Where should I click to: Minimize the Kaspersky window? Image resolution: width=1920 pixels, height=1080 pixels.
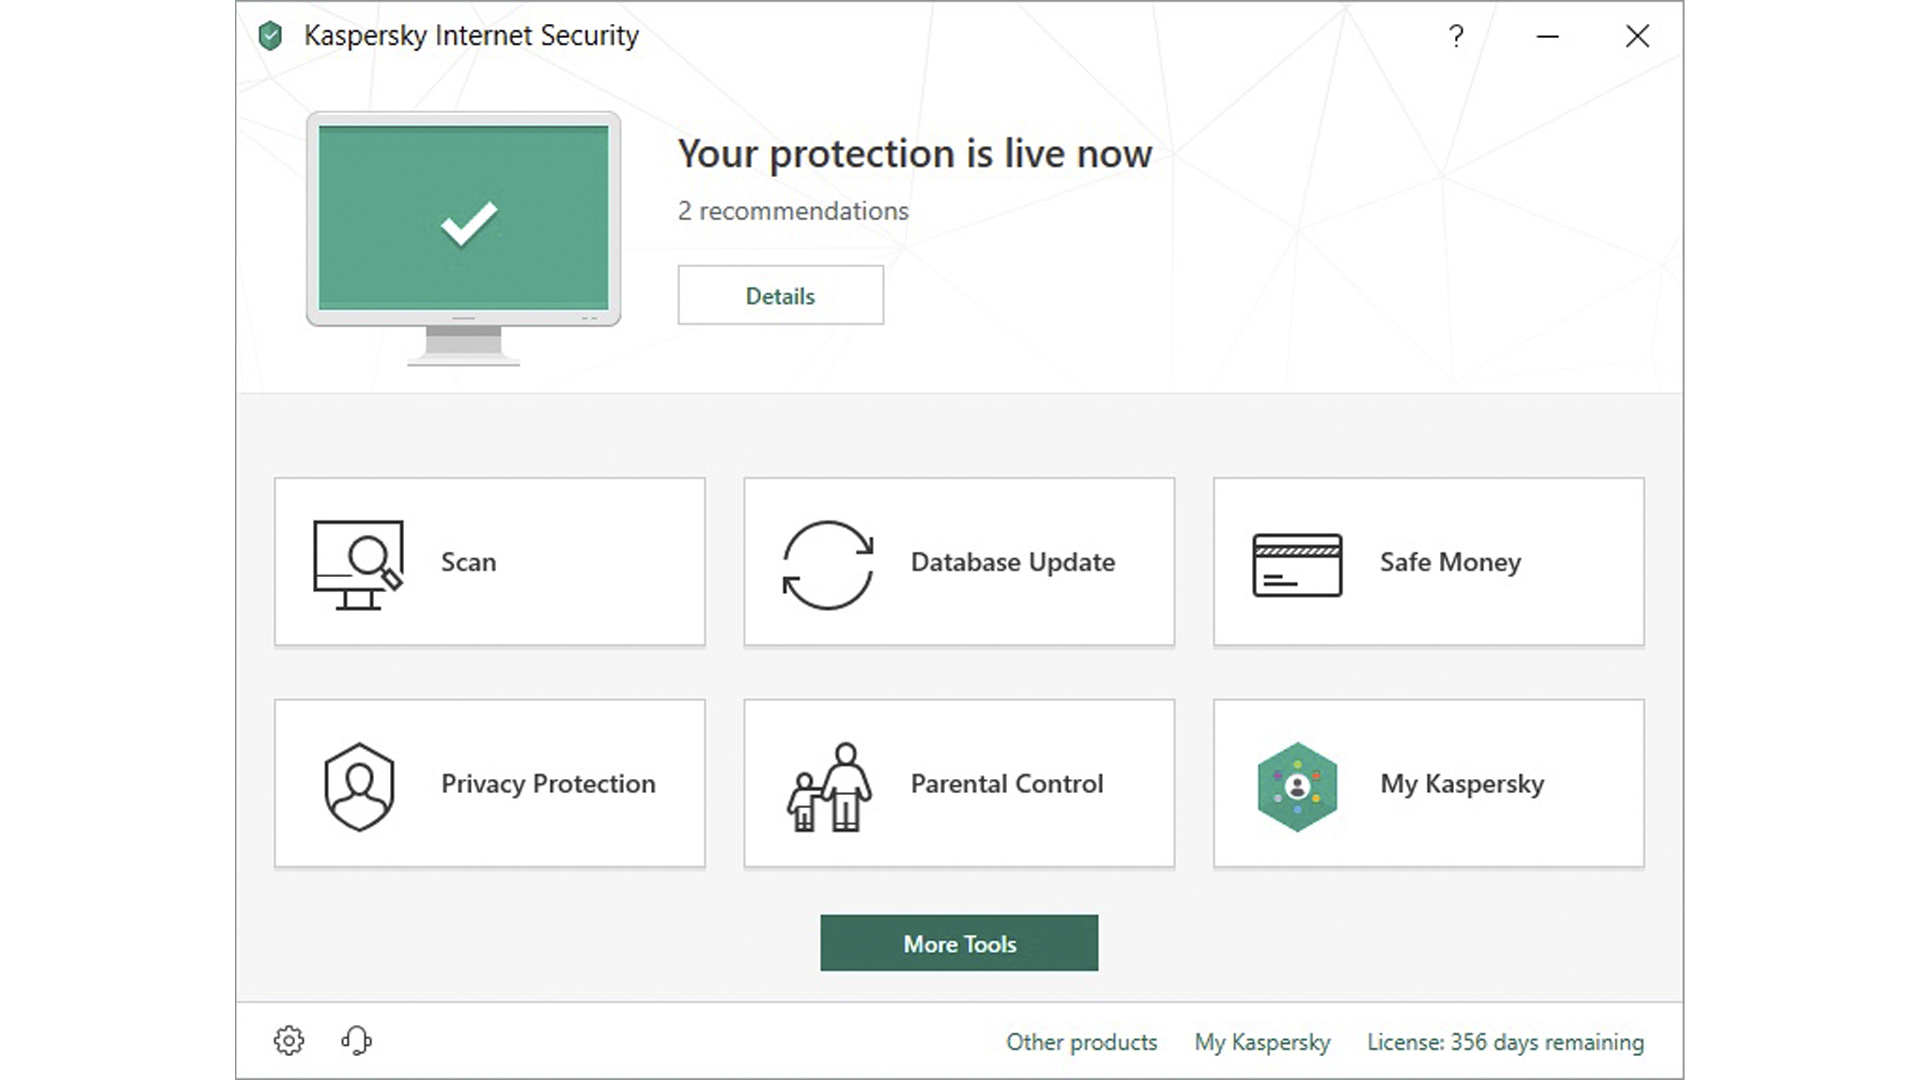point(1547,36)
